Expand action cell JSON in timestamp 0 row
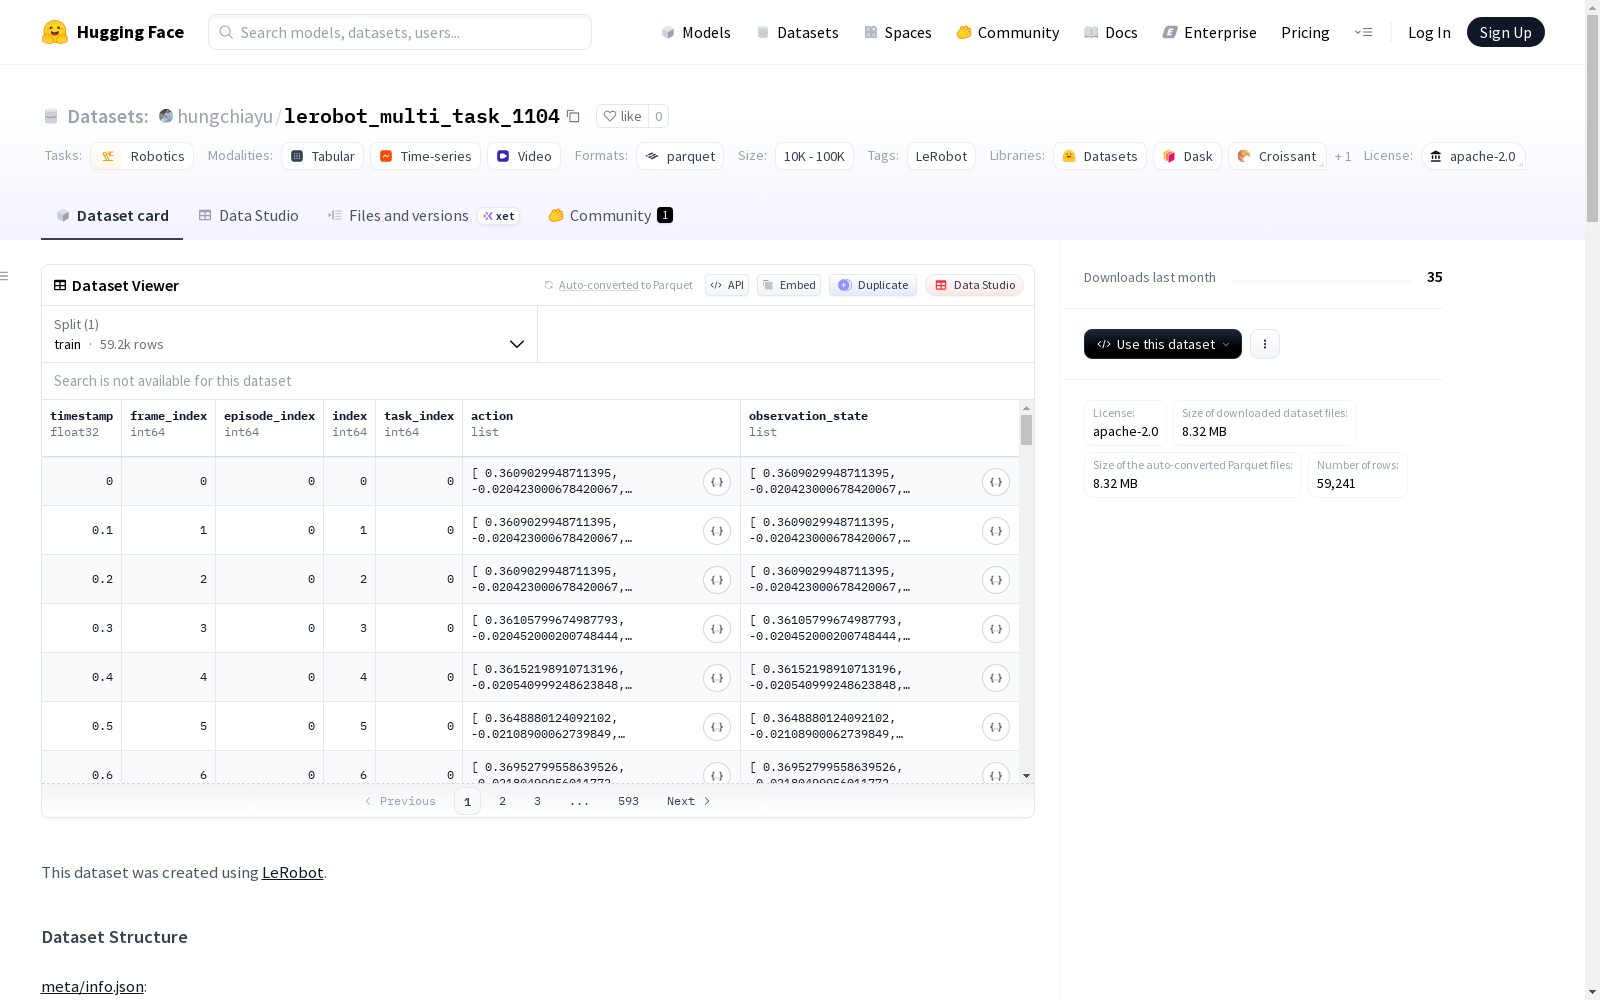Image resolution: width=1600 pixels, height=1000 pixels. (717, 482)
